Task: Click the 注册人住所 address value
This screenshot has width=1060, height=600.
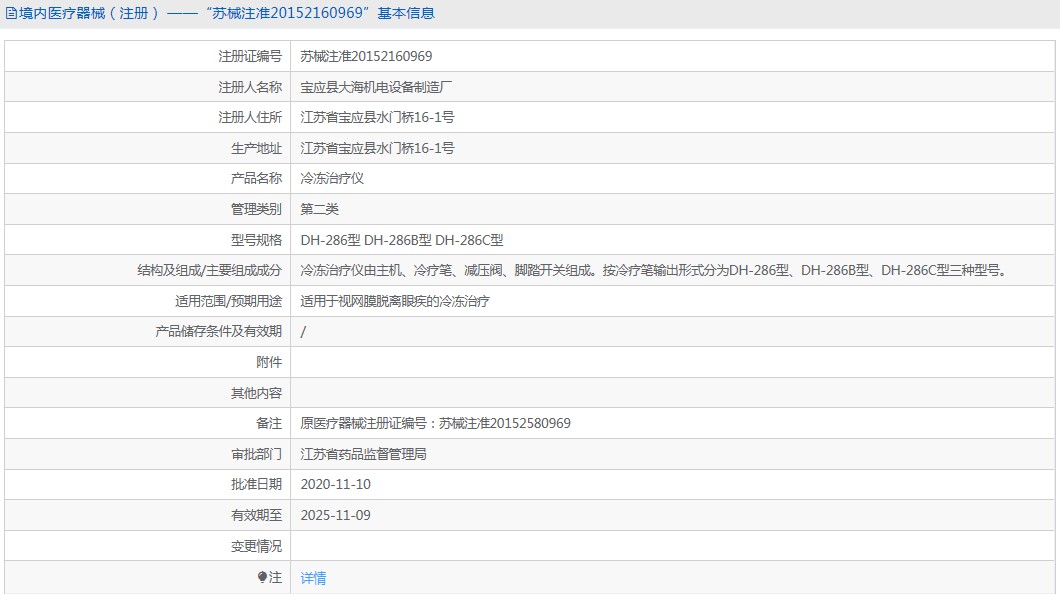Action: tap(377, 117)
